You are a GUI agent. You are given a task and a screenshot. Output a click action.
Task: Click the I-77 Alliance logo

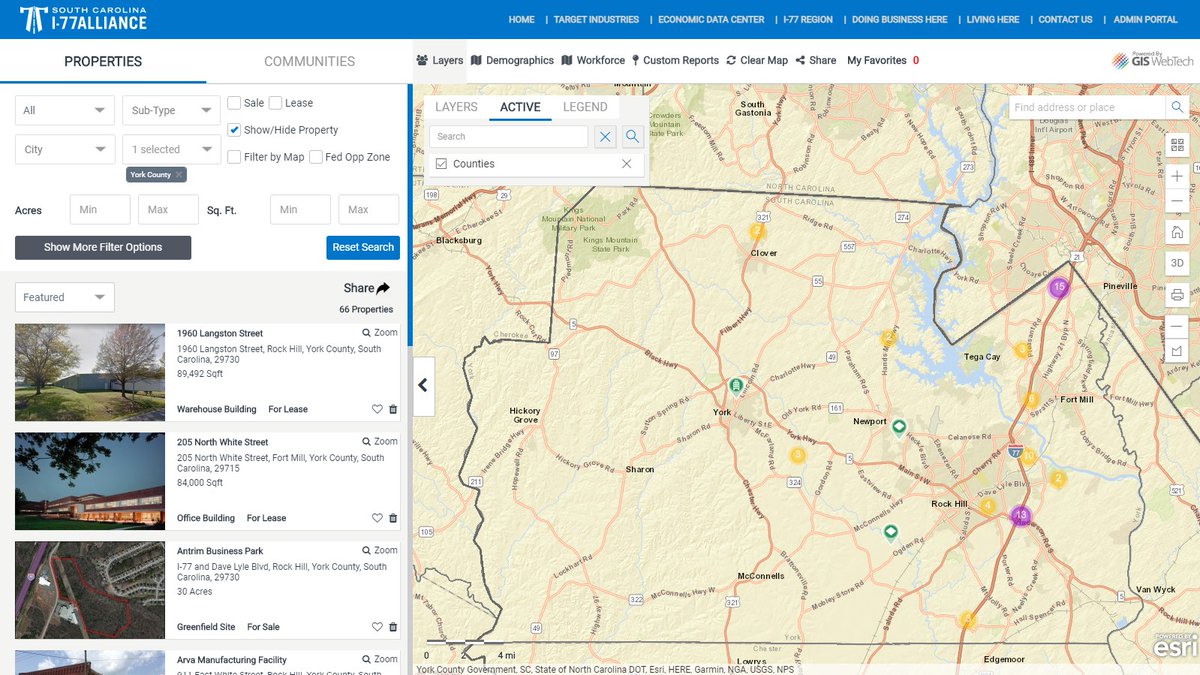[83, 18]
